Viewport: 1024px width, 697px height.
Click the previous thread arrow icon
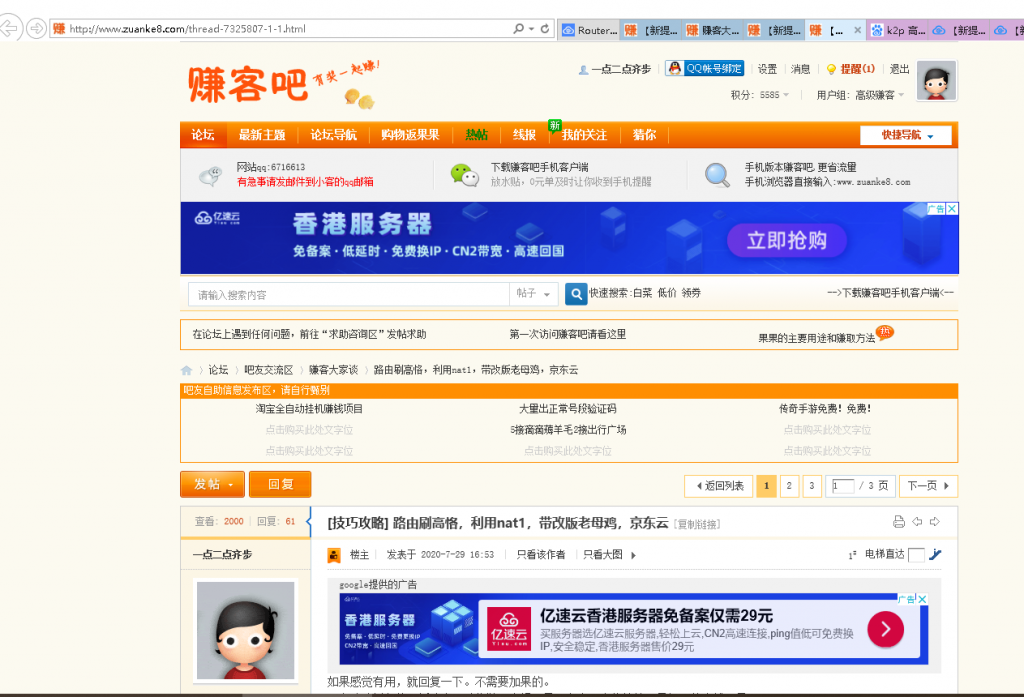coord(917,521)
